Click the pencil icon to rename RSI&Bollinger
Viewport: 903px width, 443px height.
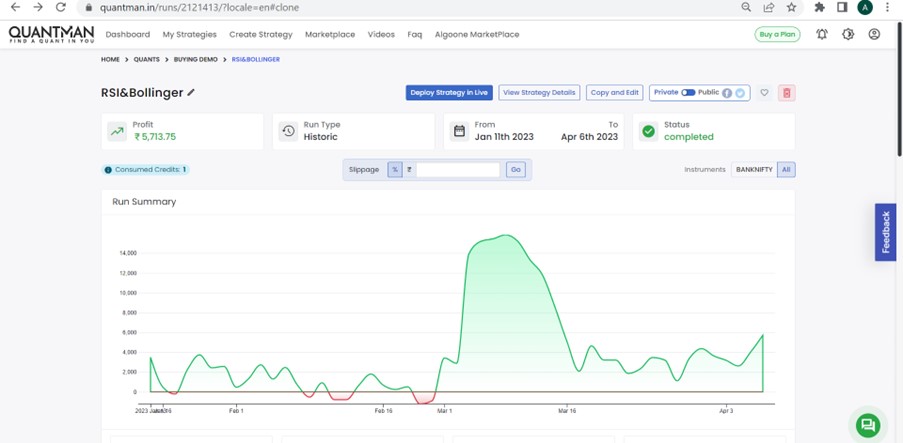coord(191,93)
